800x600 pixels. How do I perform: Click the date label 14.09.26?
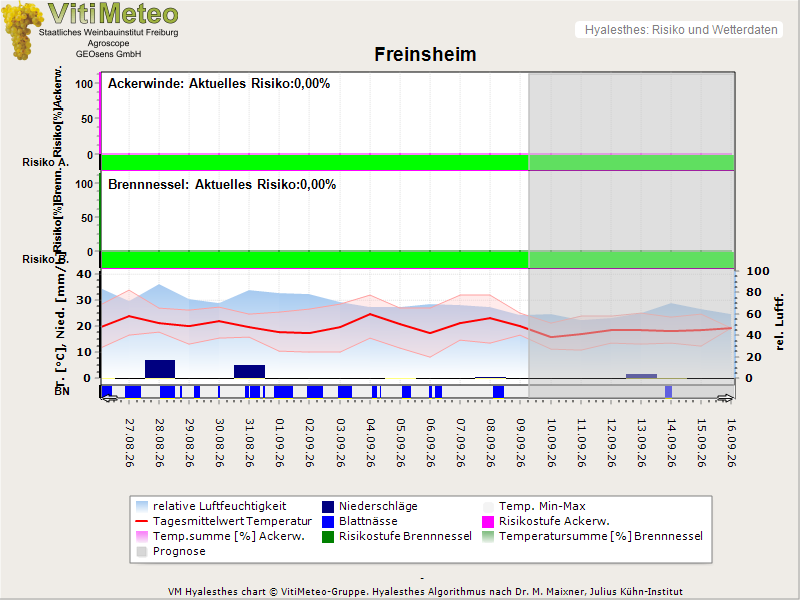[671, 443]
